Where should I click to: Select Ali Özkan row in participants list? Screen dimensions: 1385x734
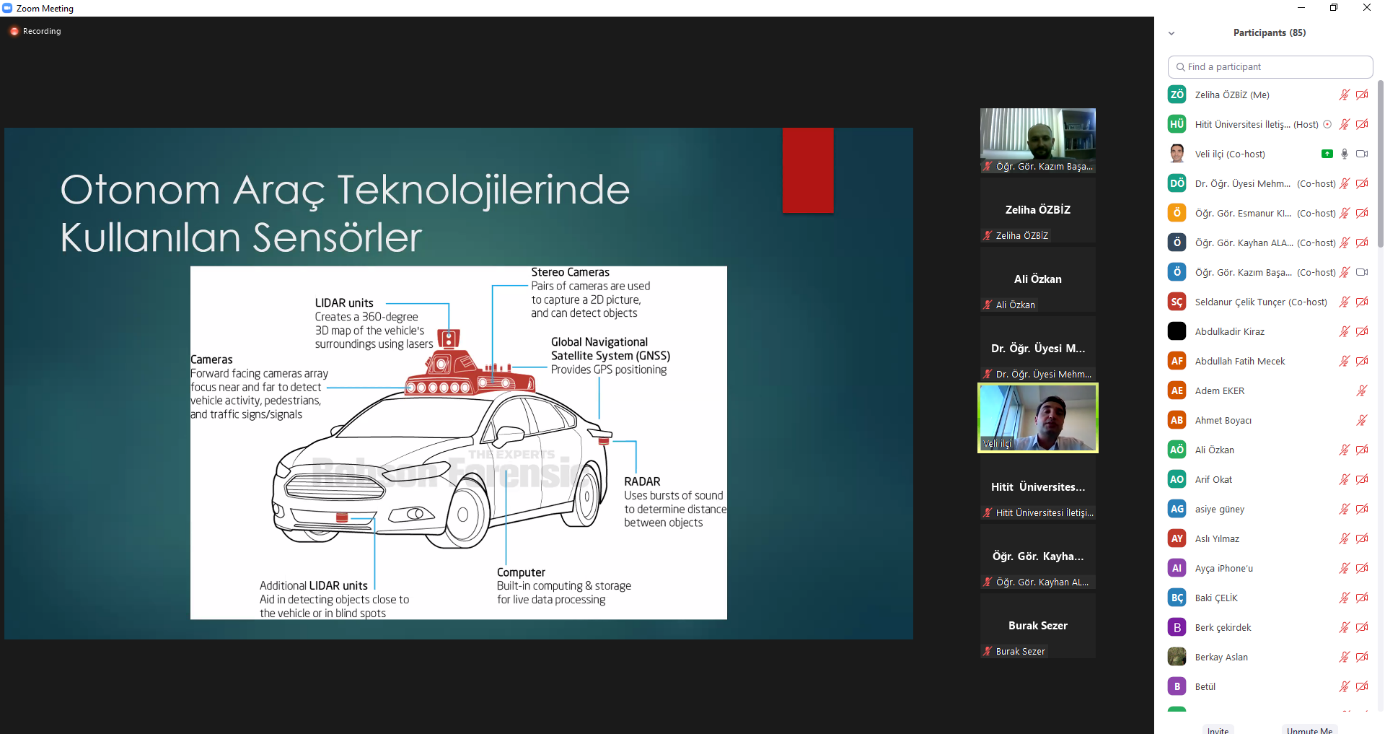(1266, 450)
